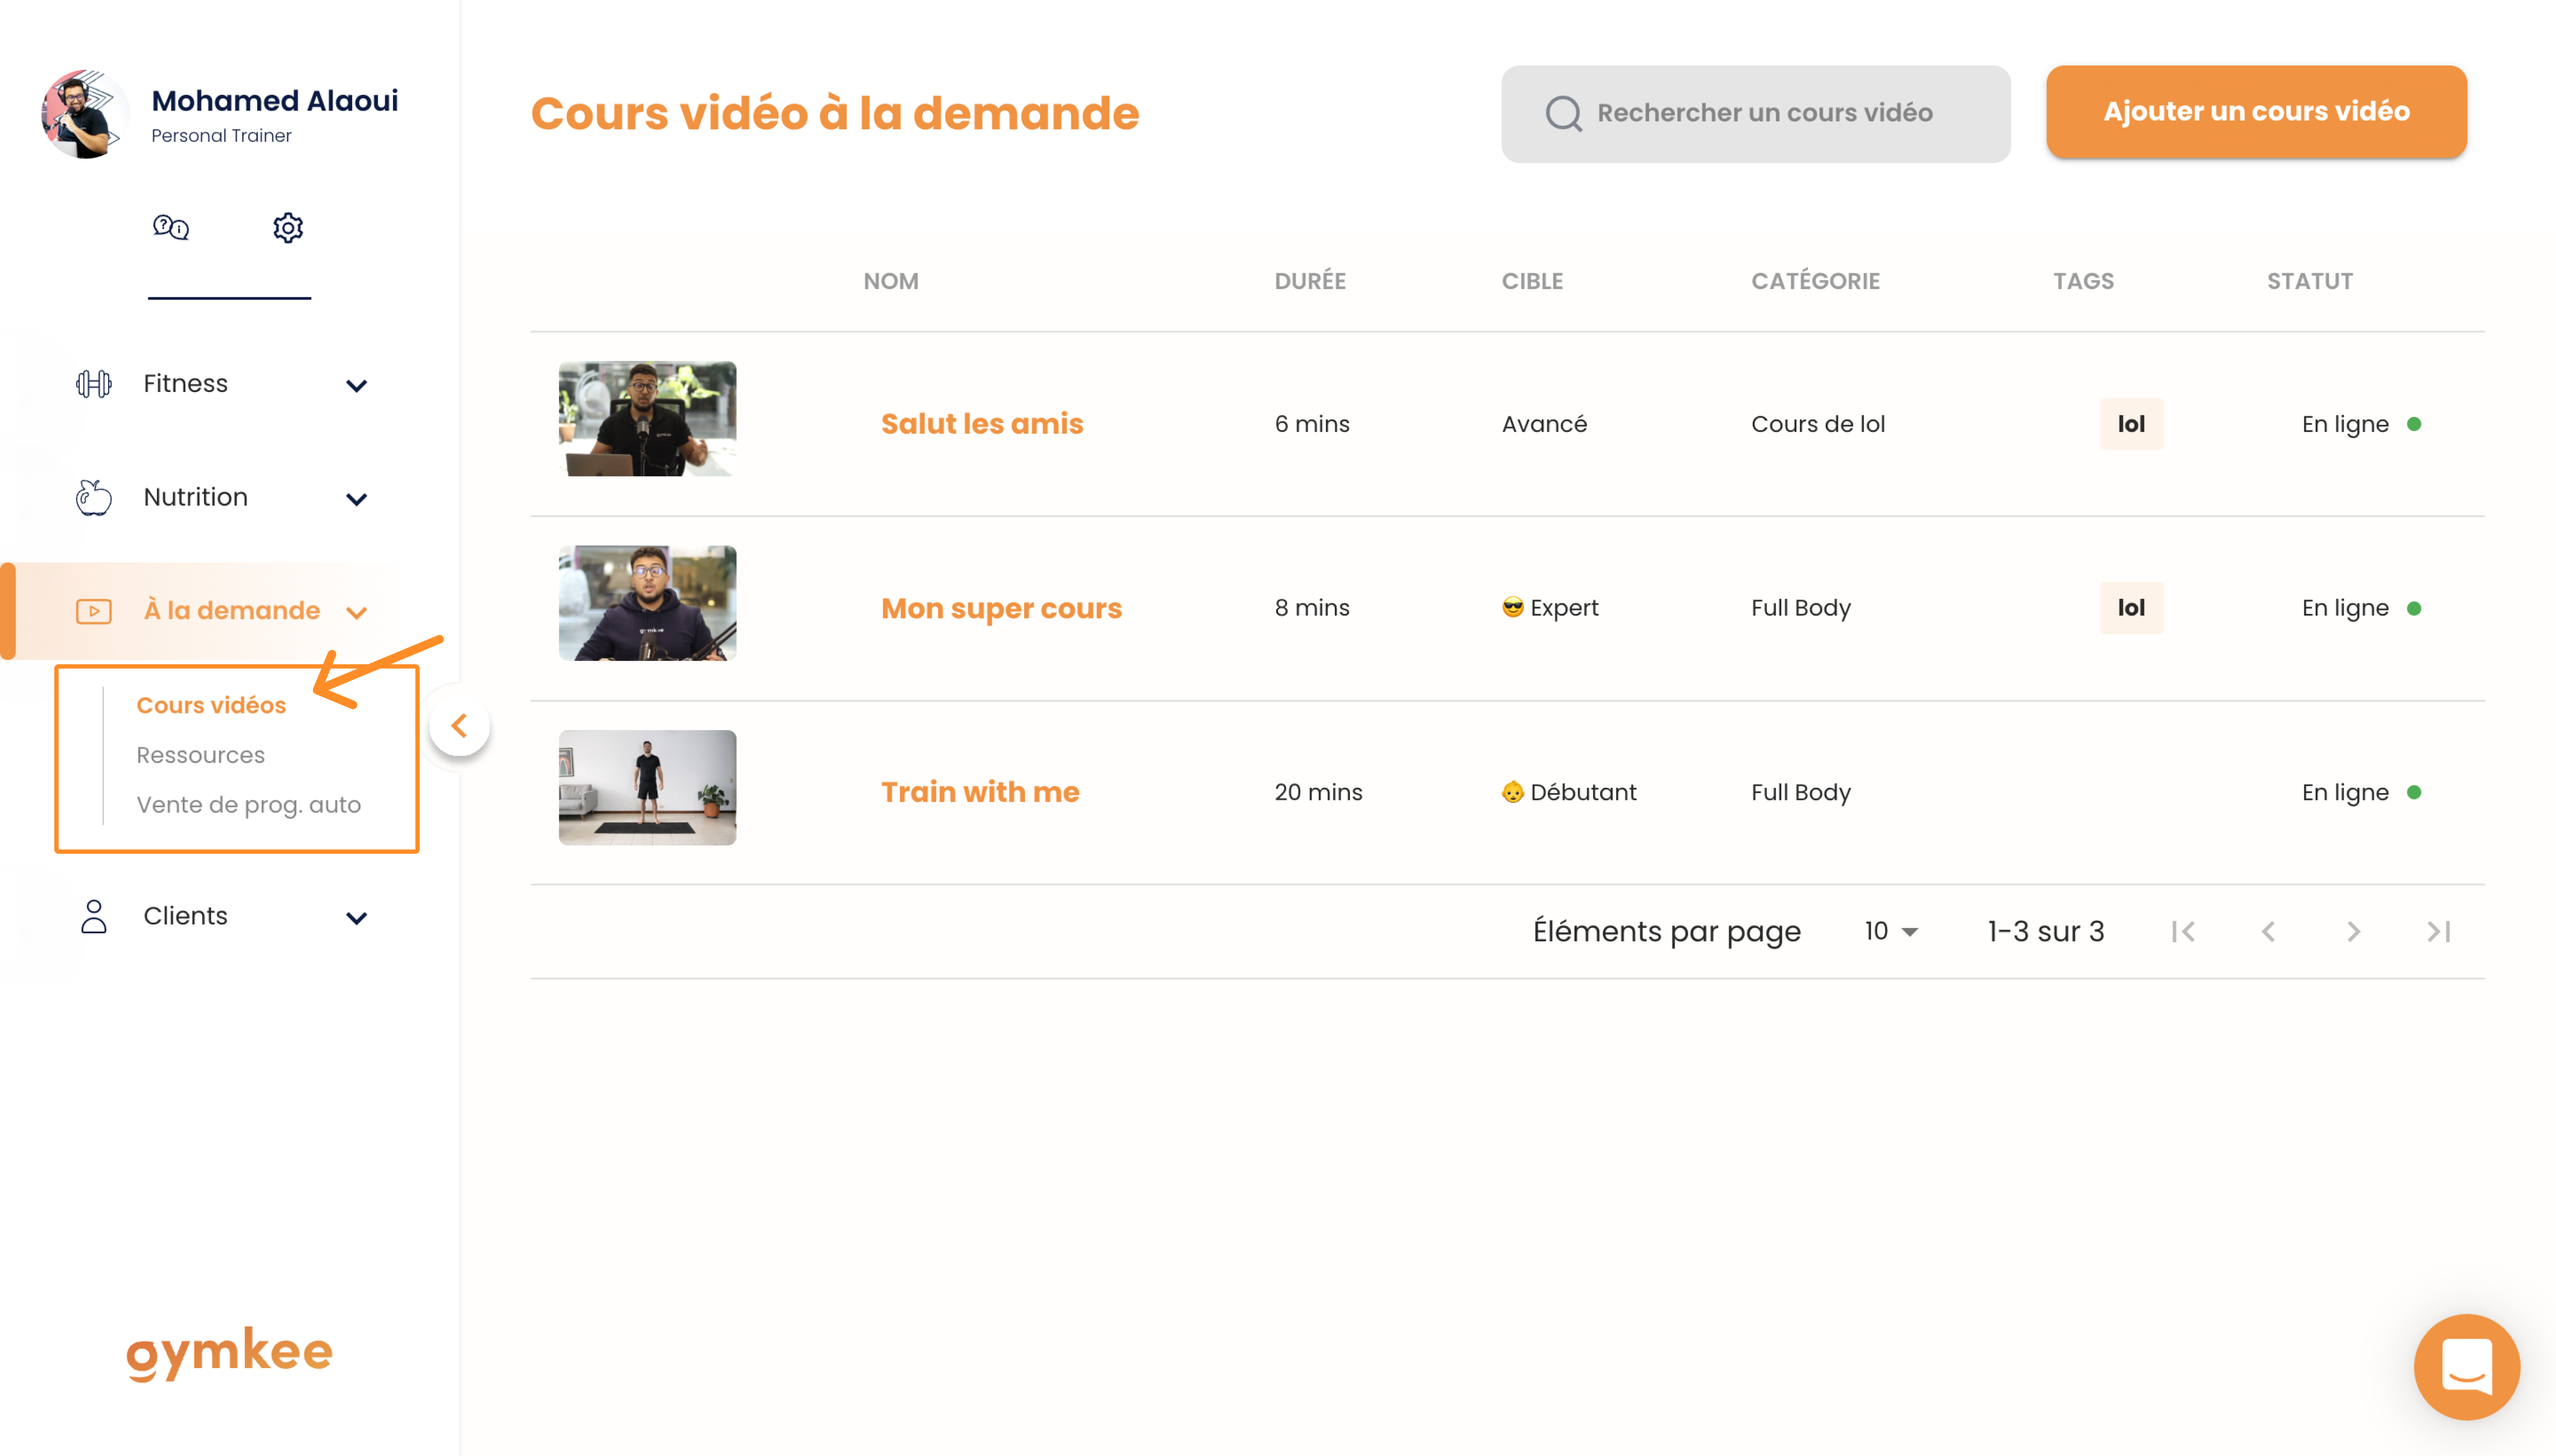Go to first page of results
This screenshot has height=1456, width=2556.
(2183, 932)
